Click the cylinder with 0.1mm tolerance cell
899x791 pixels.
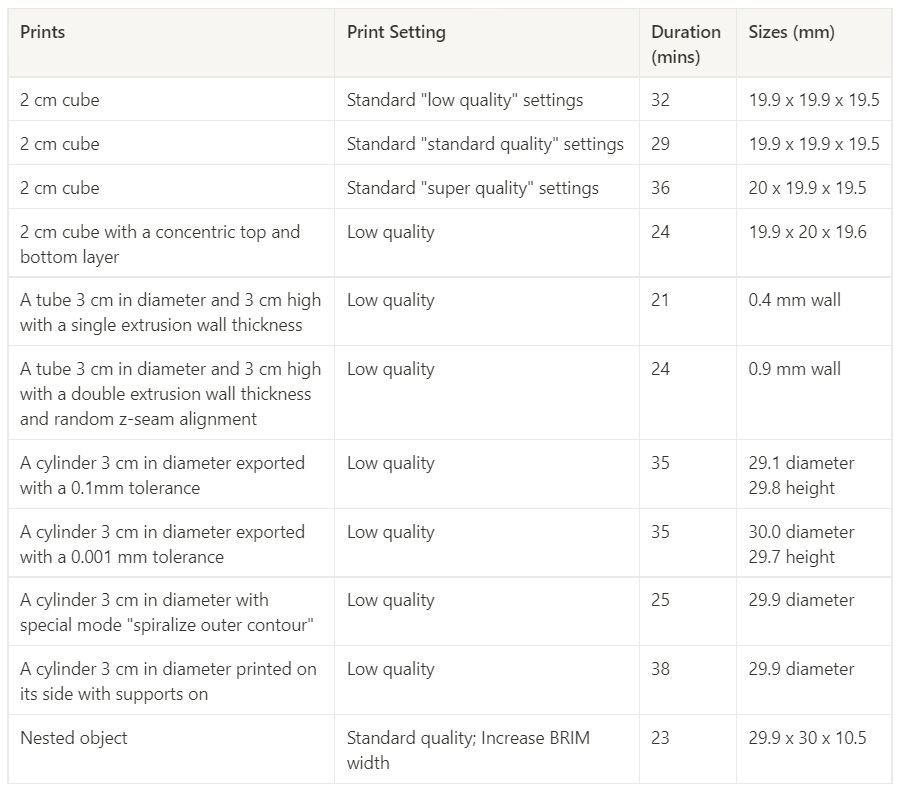(x=162, y=475)
